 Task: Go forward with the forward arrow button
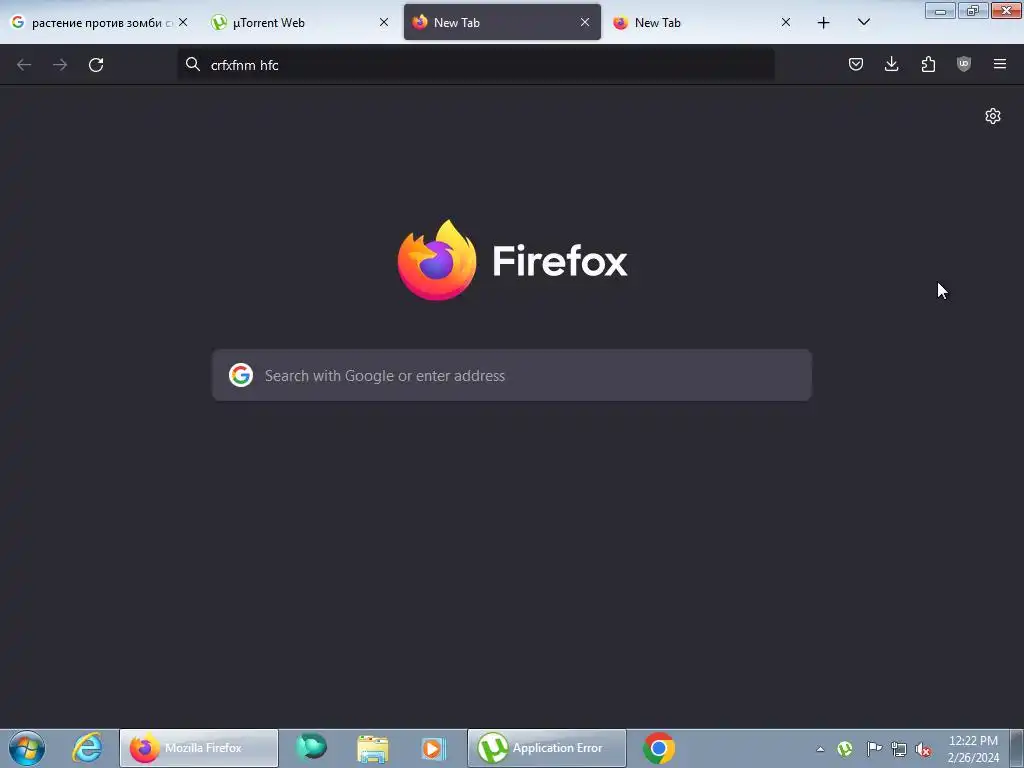point(60,65)
